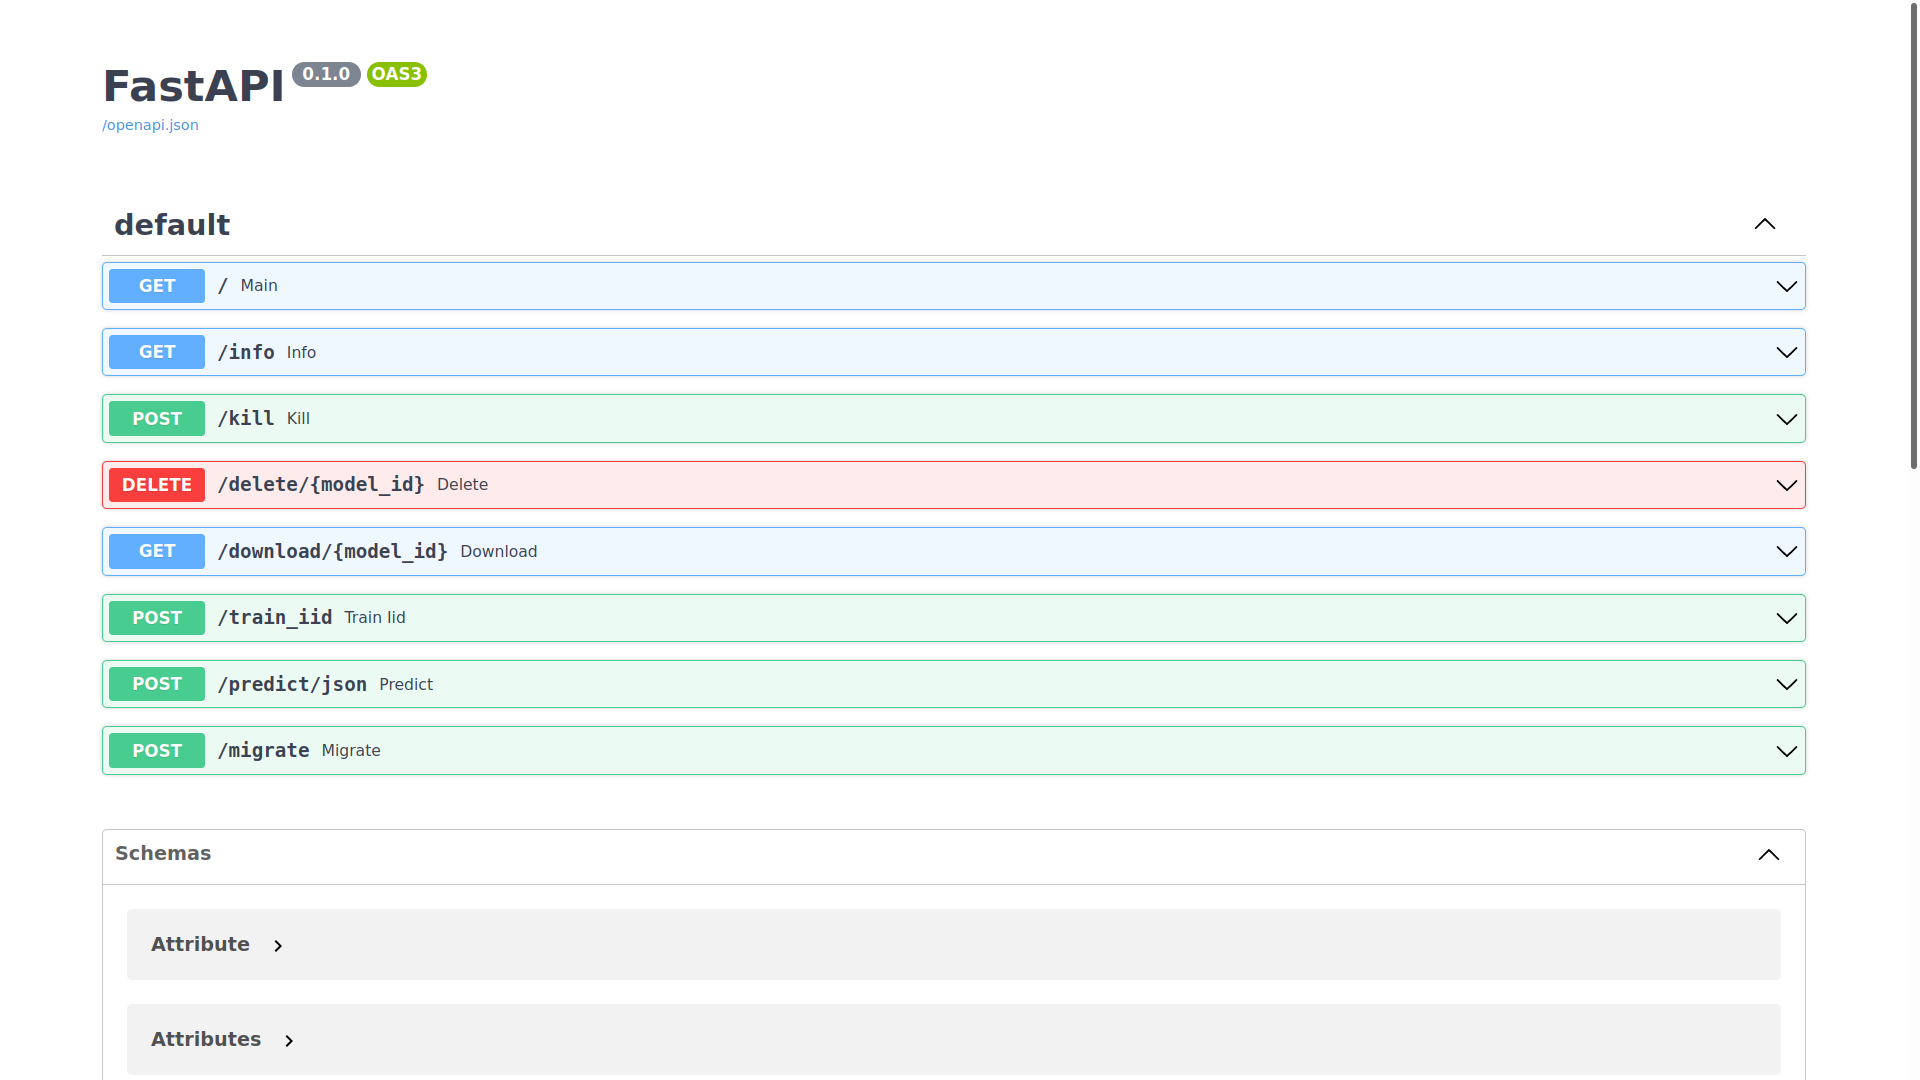This screenshot has height=1080, width=1920.
Task: Click the /kill path text
Action: [246, 418]
